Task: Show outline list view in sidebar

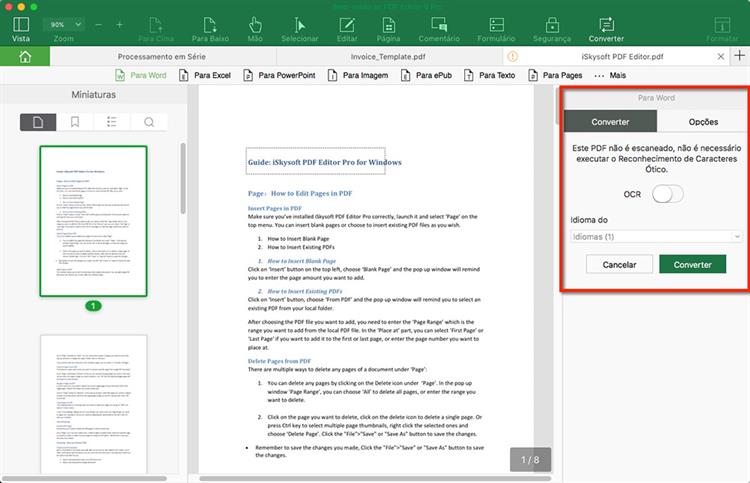Action: pos(111,122)
